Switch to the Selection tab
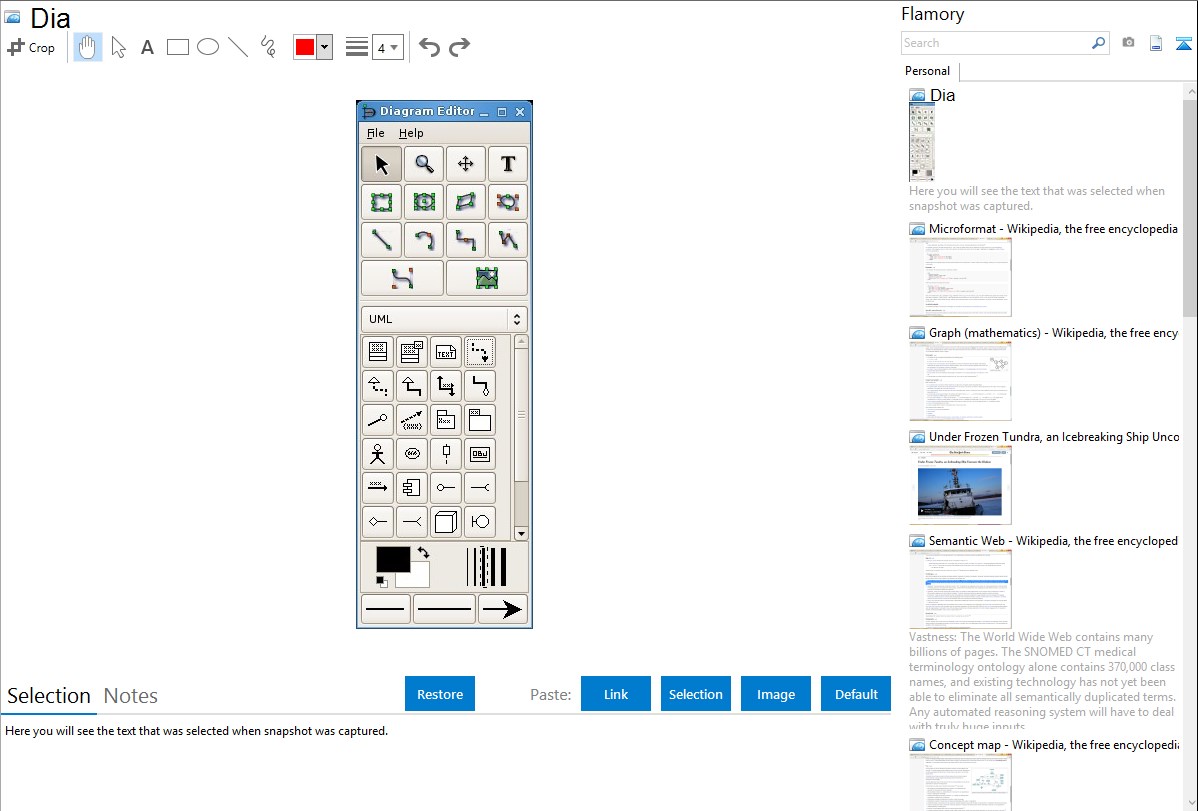This screenshot has height=811, width=1198. tap(49, 696)
